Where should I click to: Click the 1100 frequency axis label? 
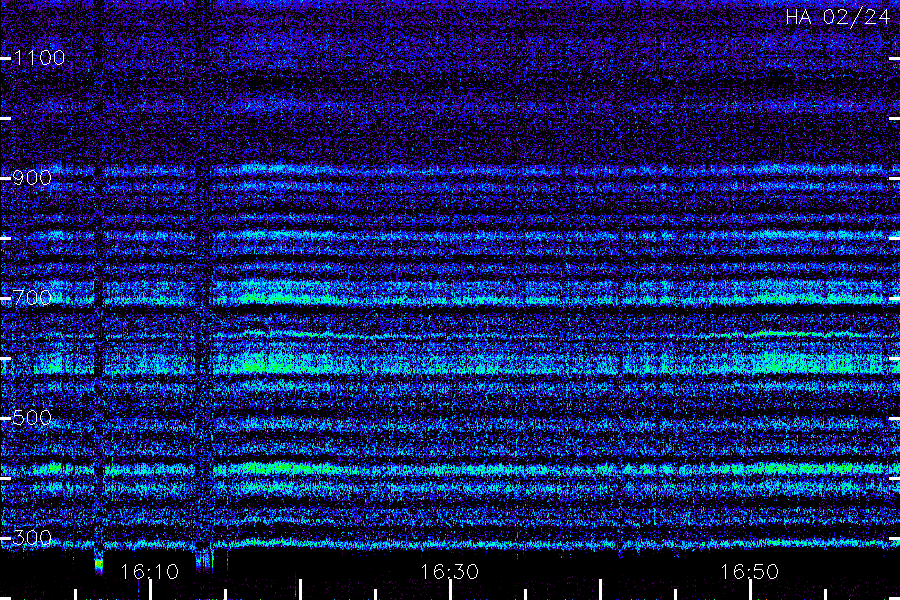click(39, 57)
